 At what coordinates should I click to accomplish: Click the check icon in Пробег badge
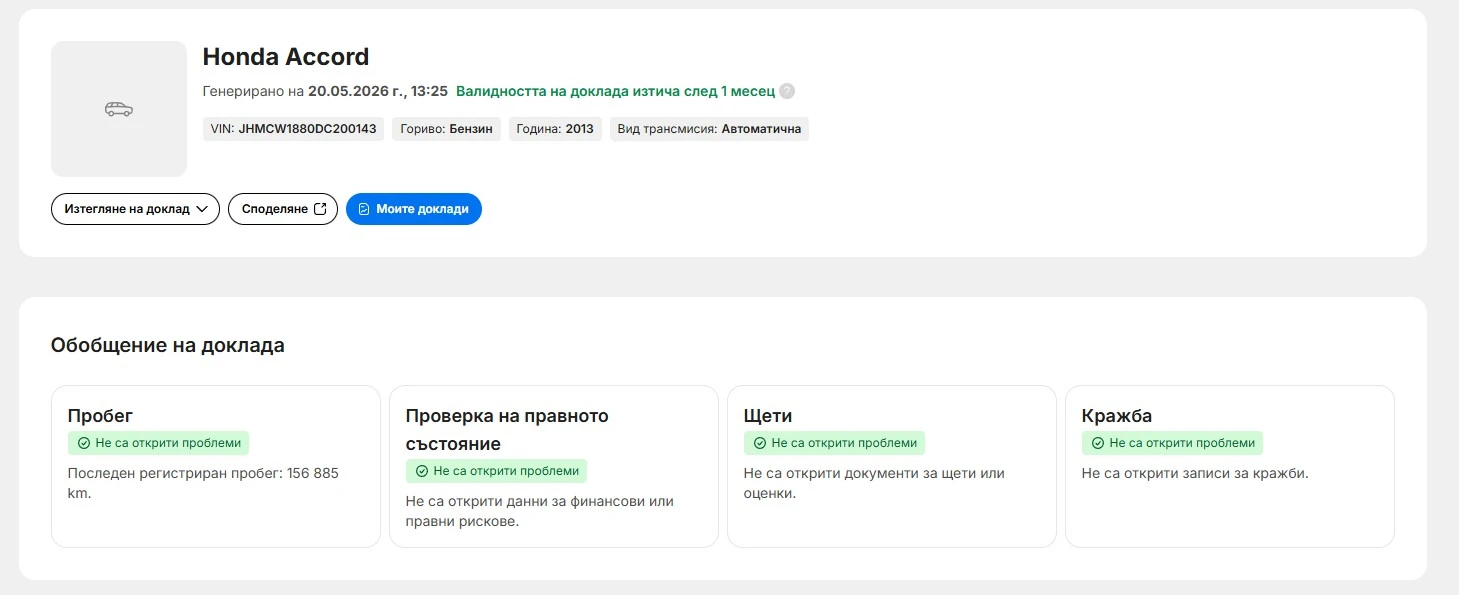[x=84, y=443]
